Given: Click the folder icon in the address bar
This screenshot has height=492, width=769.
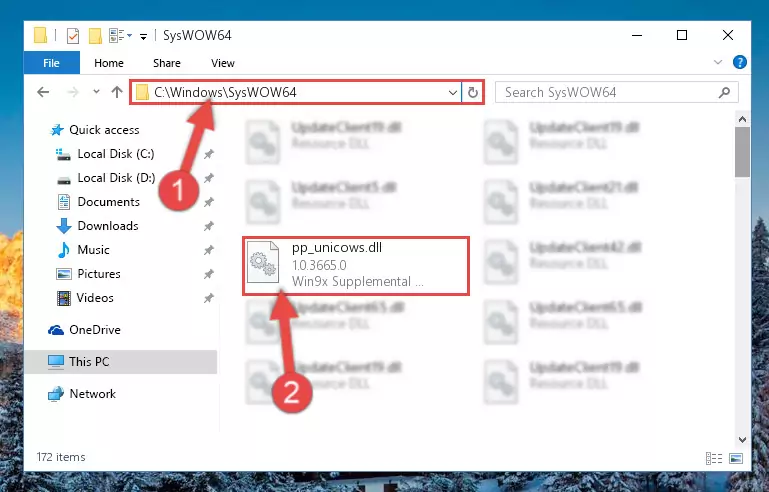Looking at the screenshot, I should pos(142,92).
